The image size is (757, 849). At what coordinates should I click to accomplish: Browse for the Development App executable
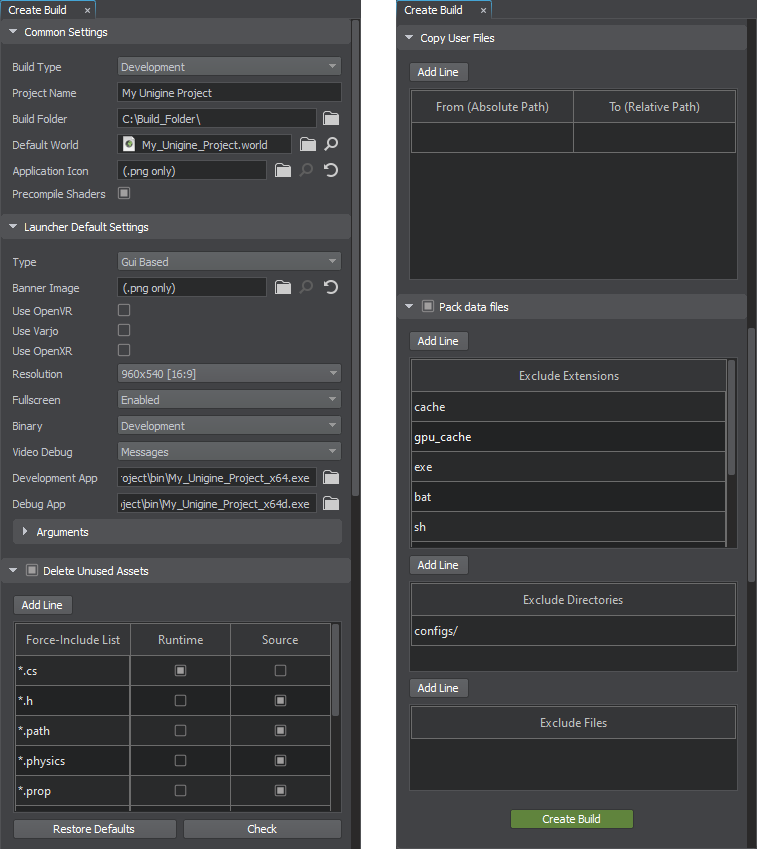pos(331,478)
